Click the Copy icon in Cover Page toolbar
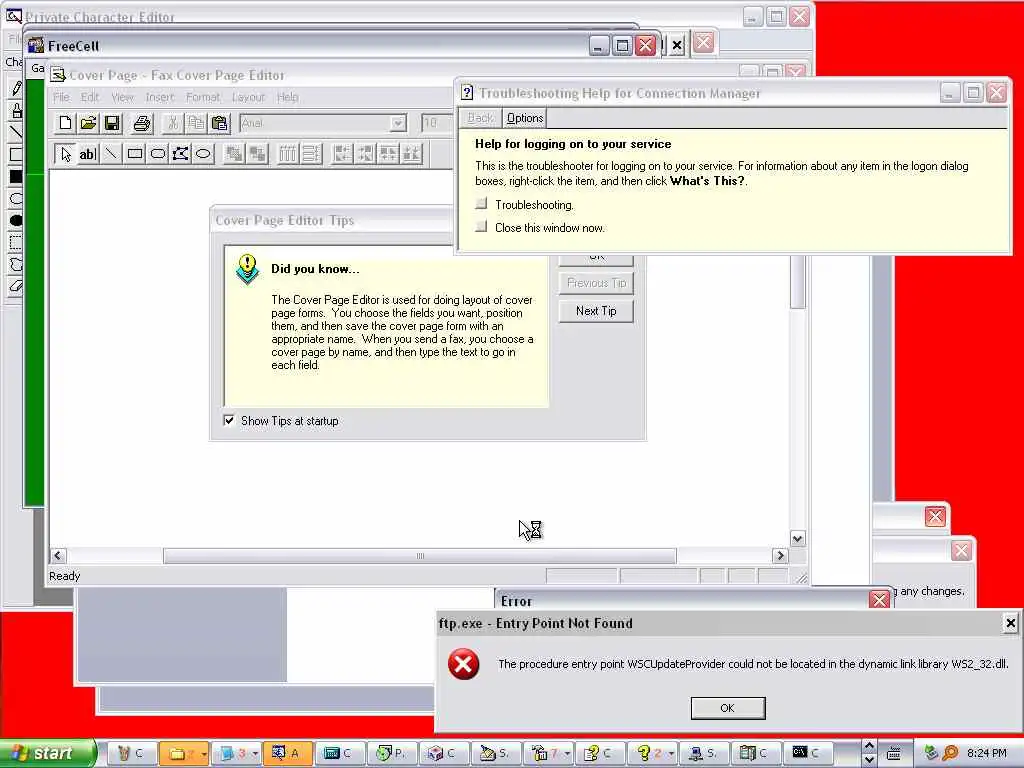 (x=196, y=123)
